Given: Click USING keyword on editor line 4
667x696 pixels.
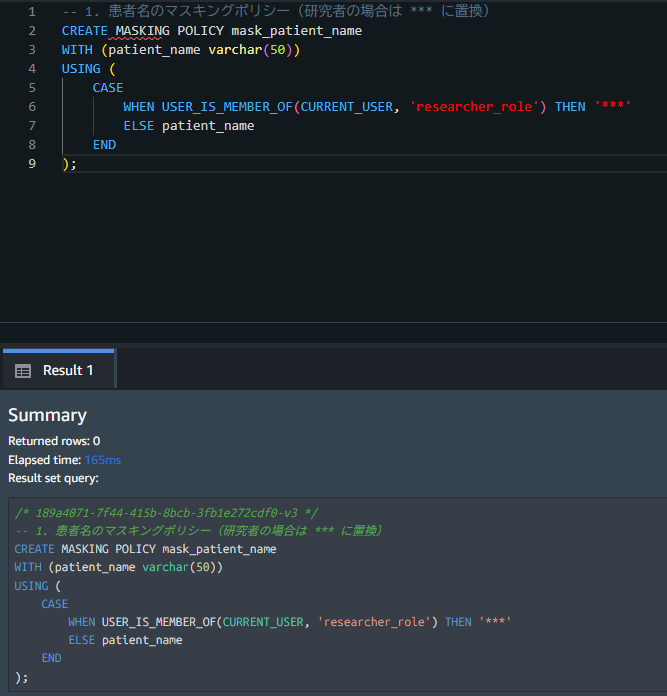Looking at the screenshot, I should tap(81, 69).
